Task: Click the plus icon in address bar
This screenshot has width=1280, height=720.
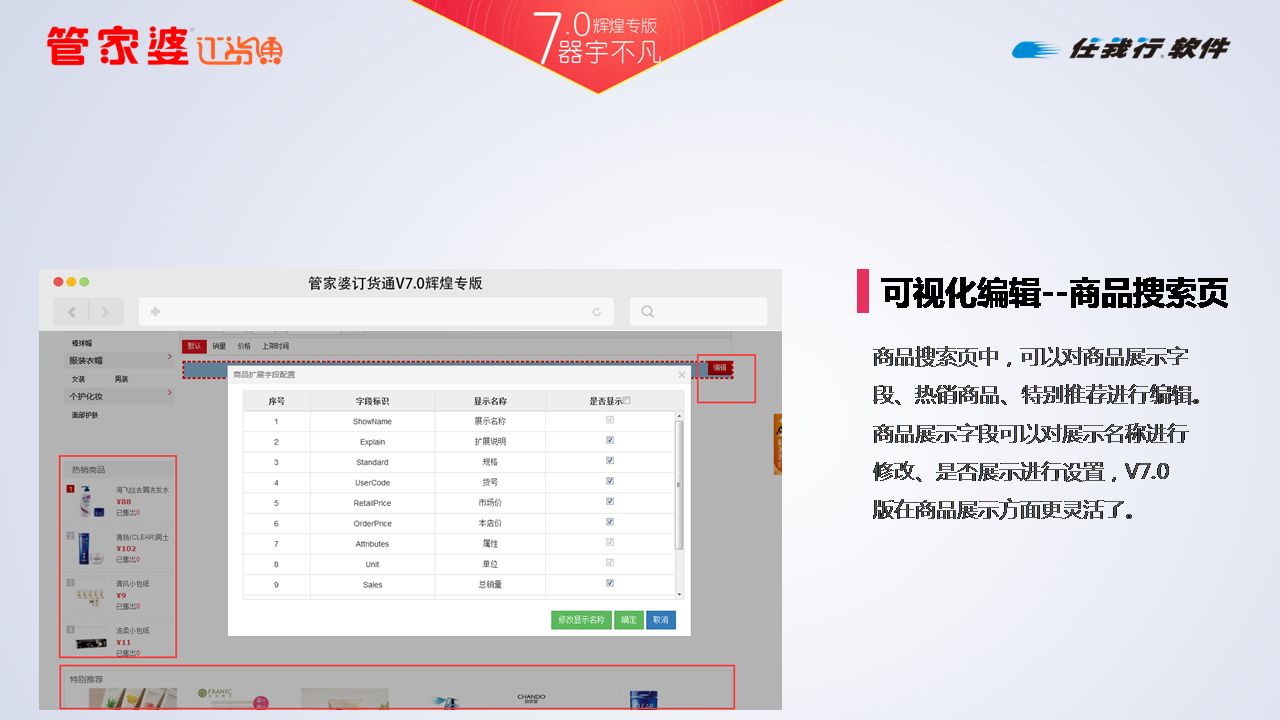Action: pos(155,312)
